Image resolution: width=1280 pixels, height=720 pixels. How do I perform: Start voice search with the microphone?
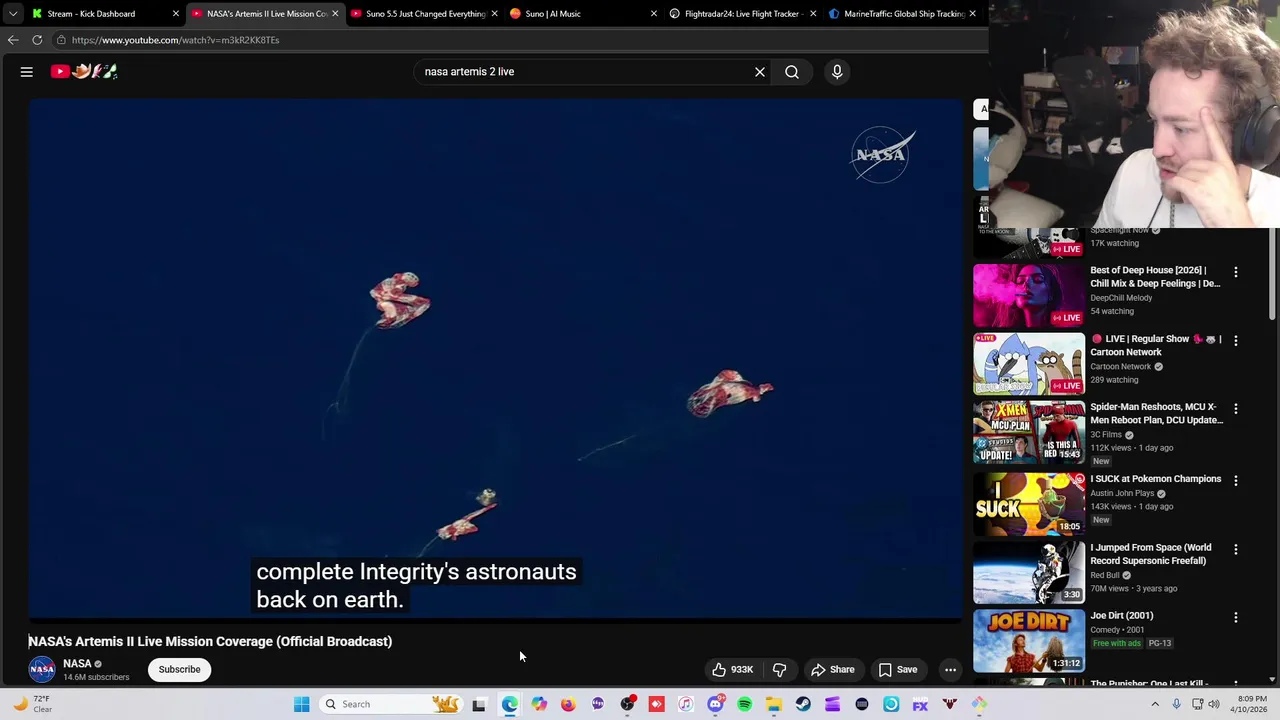point(837,72)
